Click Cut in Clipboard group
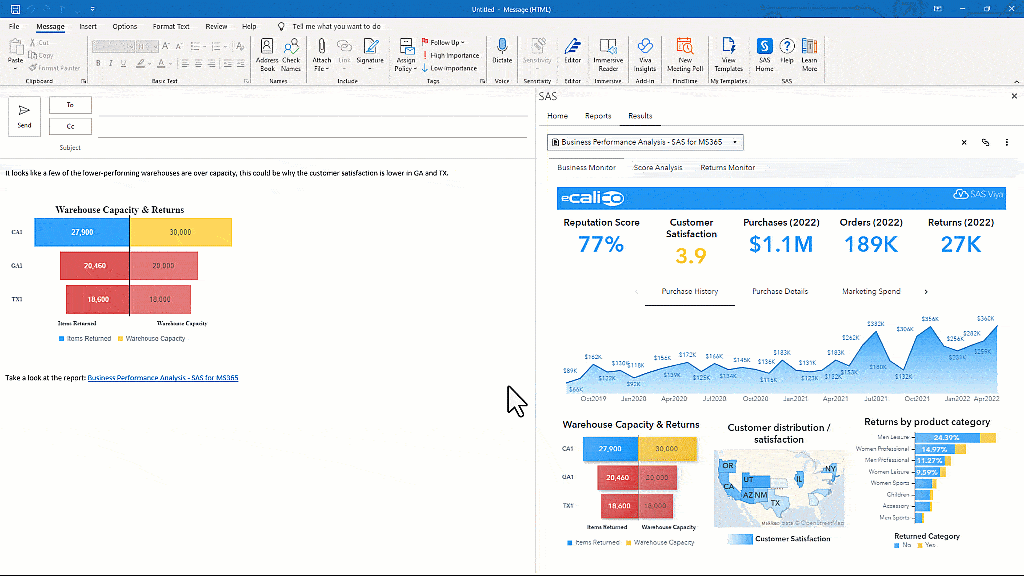 [x=39, y=42]
